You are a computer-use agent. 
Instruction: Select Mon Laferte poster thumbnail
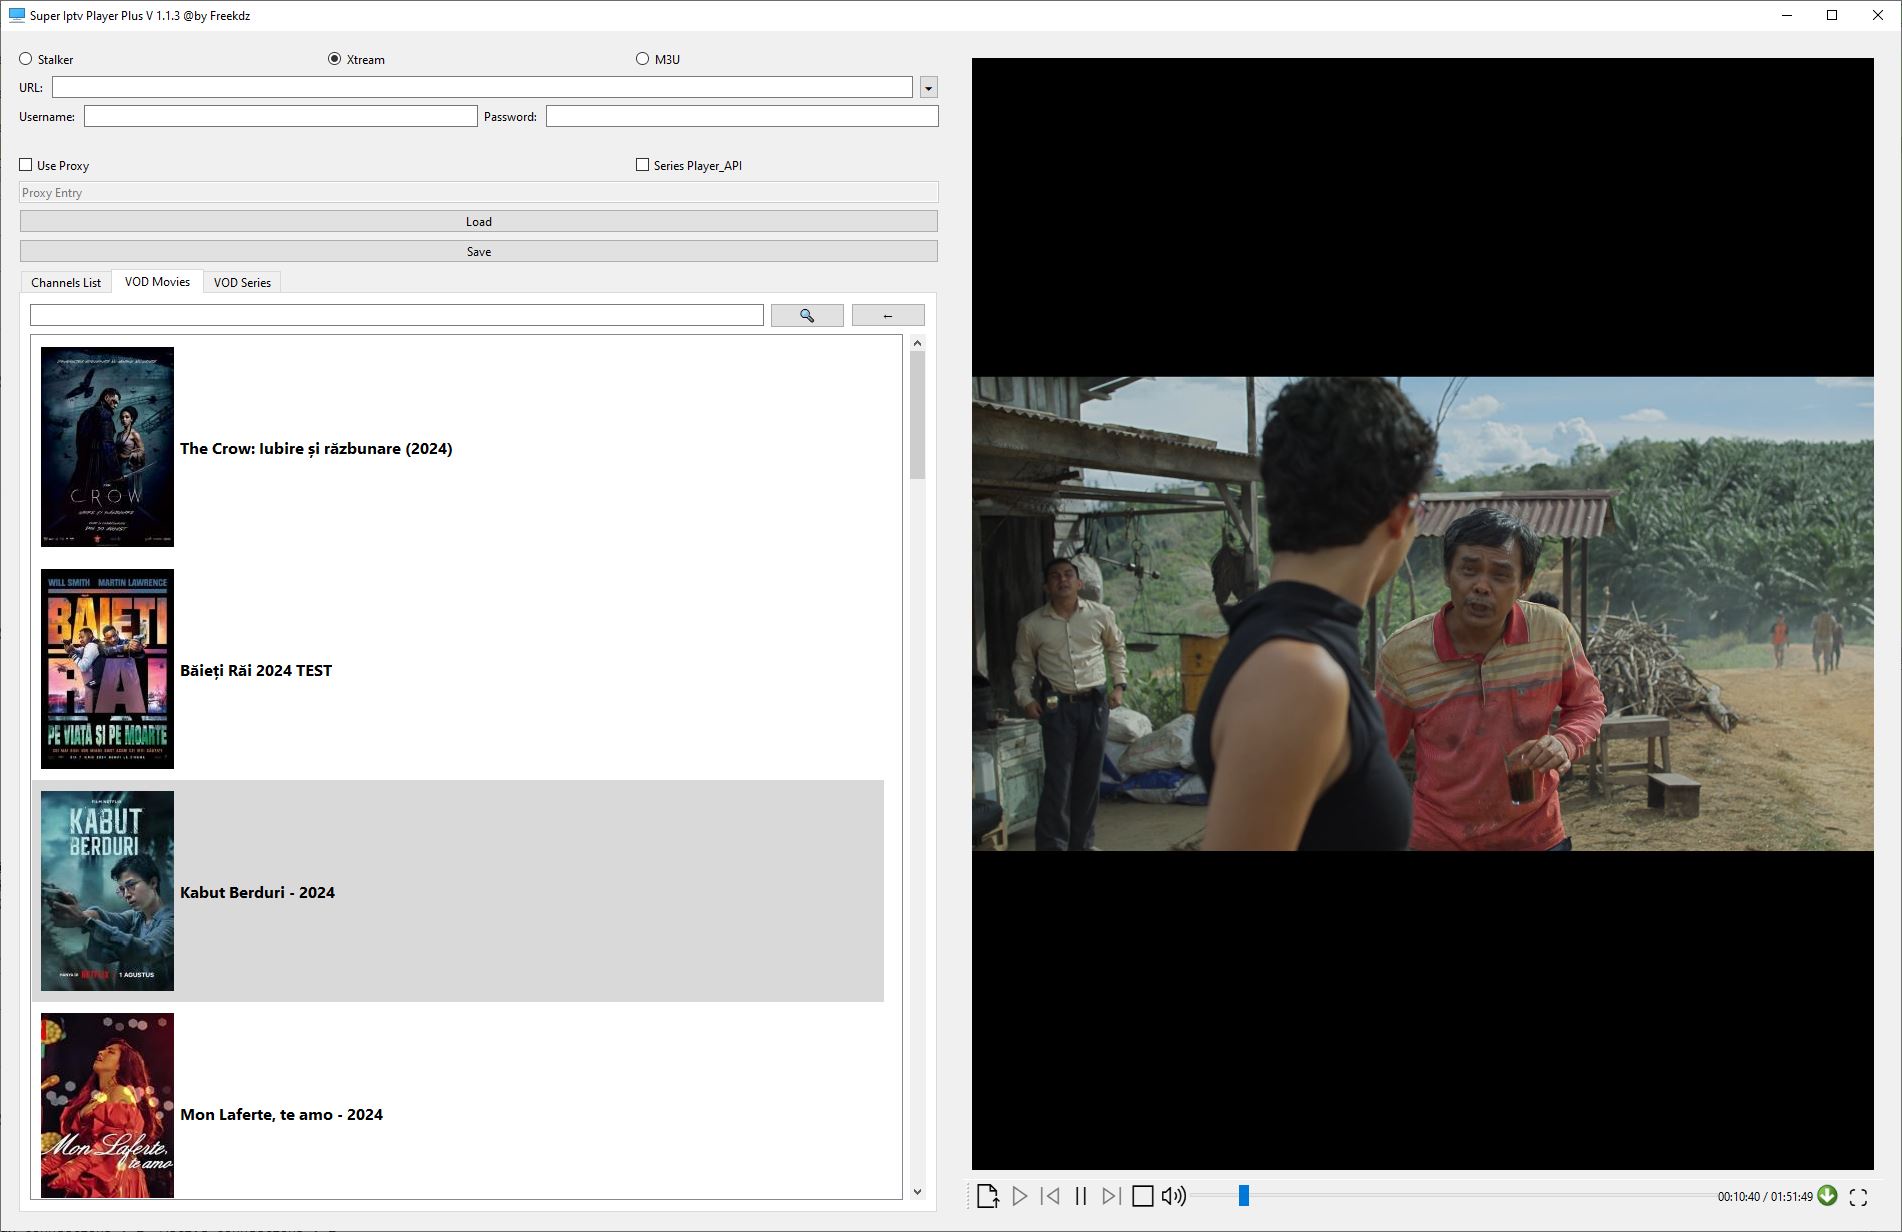(107, 1106)
